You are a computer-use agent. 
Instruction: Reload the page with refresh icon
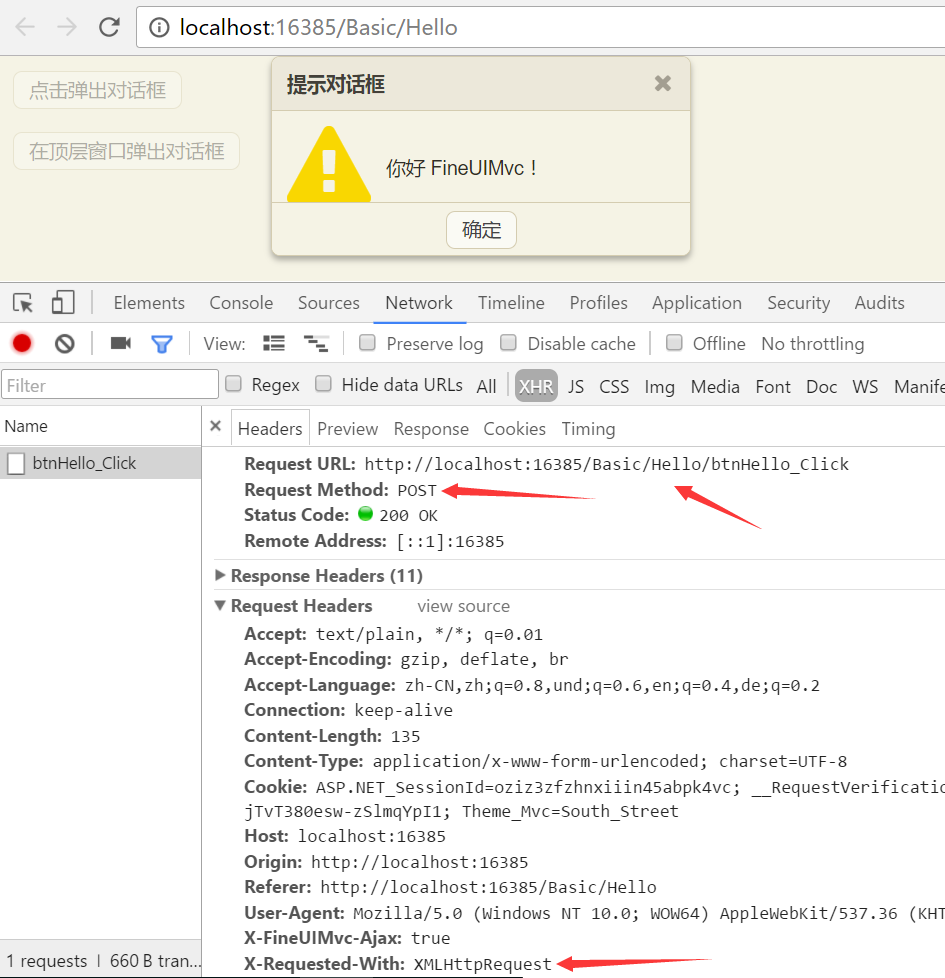click(x=109, y=27)
